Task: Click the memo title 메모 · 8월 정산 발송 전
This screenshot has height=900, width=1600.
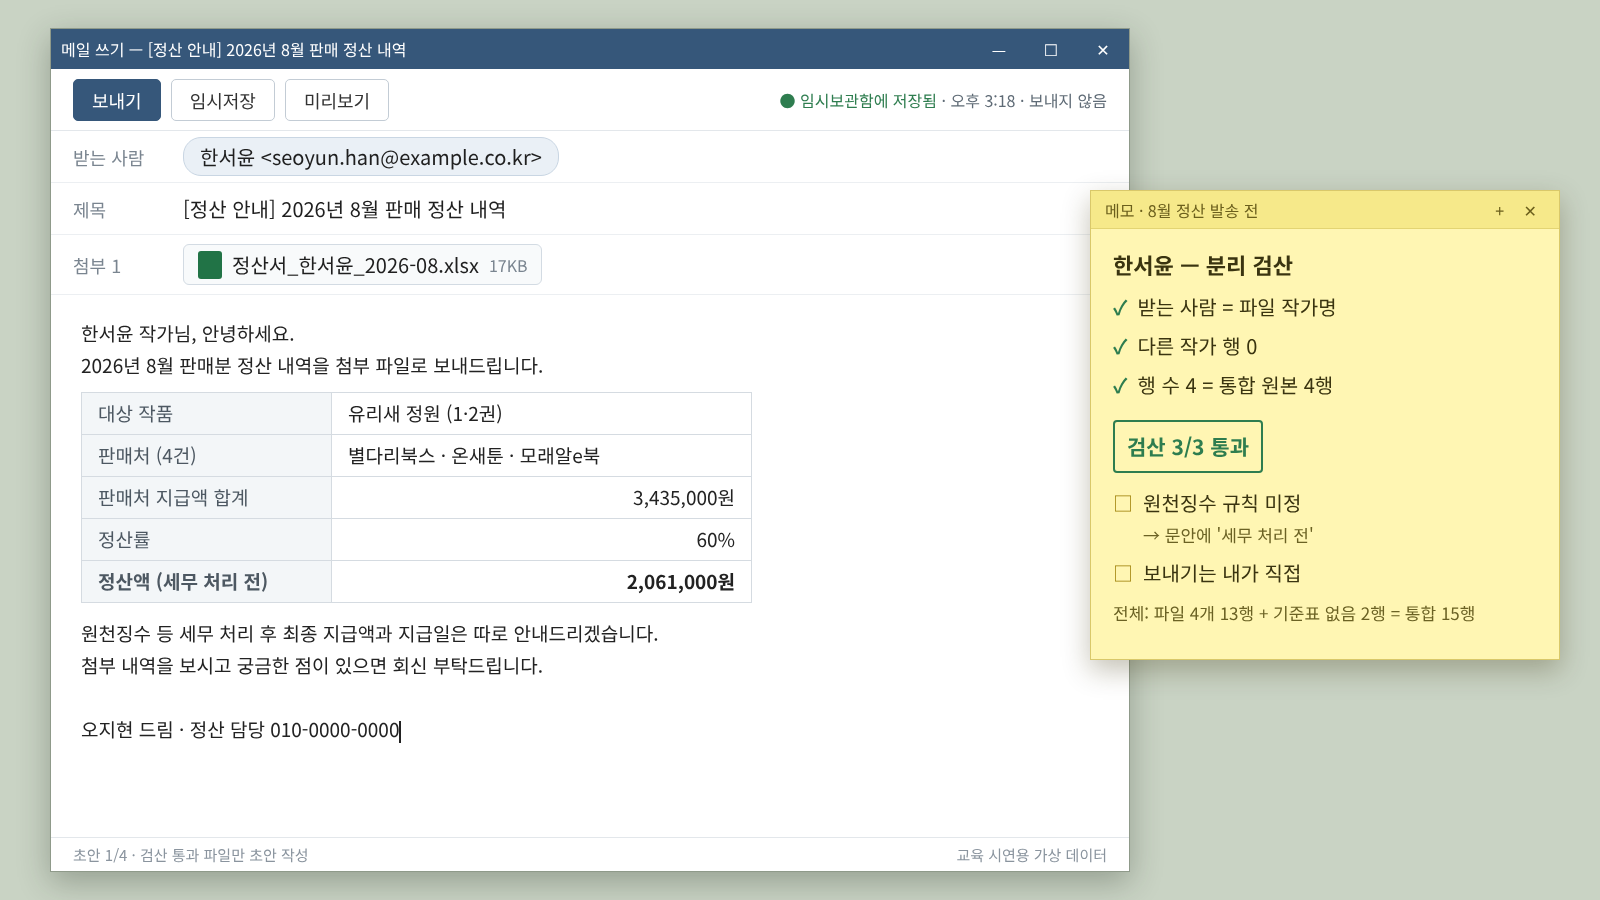Action: point(1182,211)
